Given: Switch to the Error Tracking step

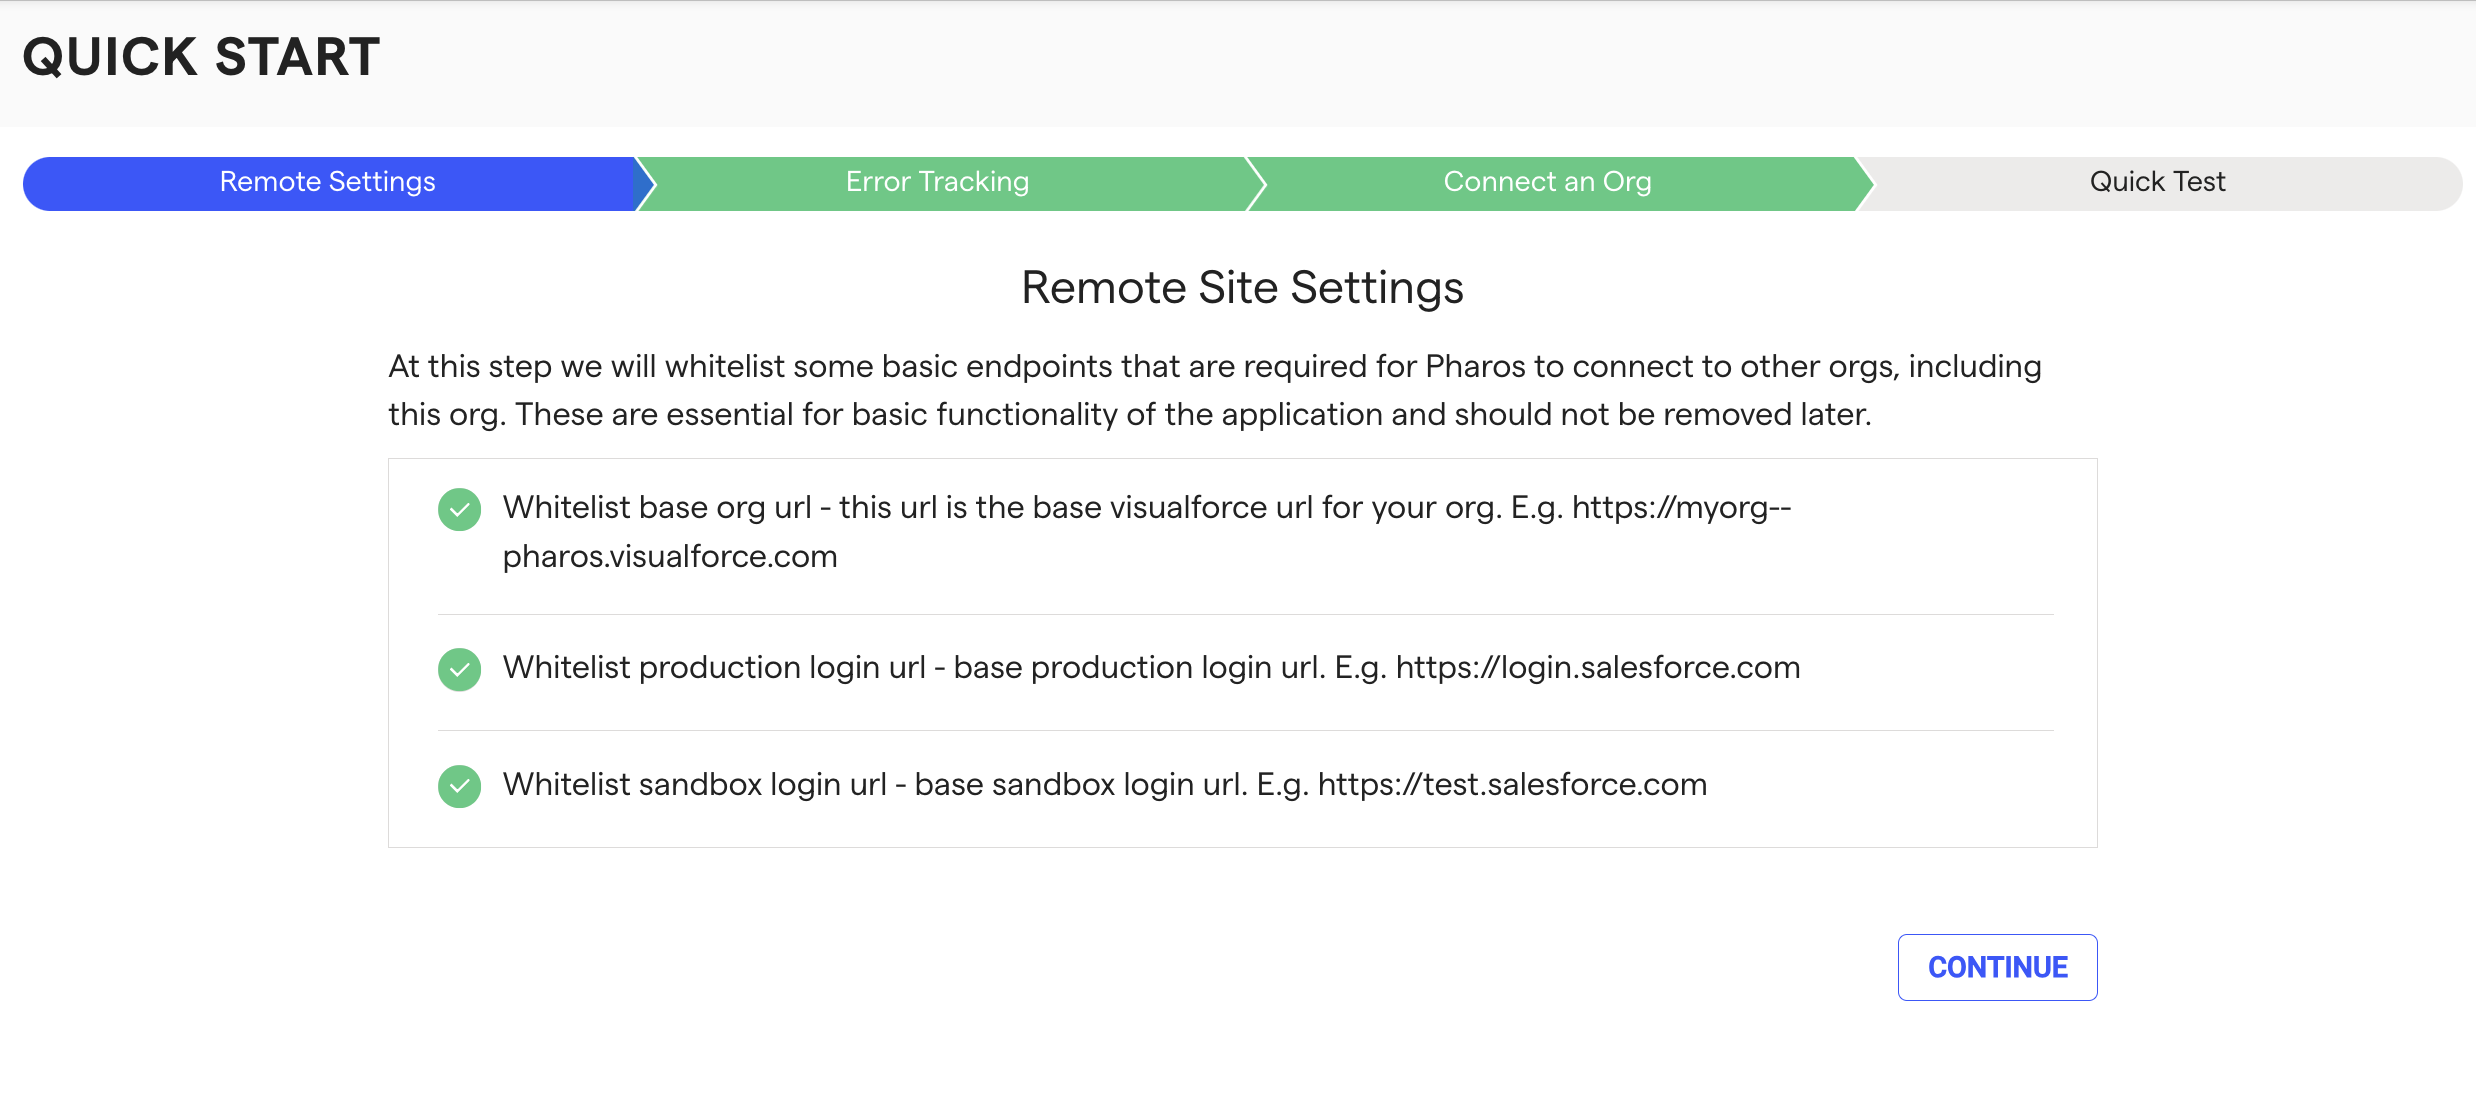Looking at the screenshot, I should point(937,183).
